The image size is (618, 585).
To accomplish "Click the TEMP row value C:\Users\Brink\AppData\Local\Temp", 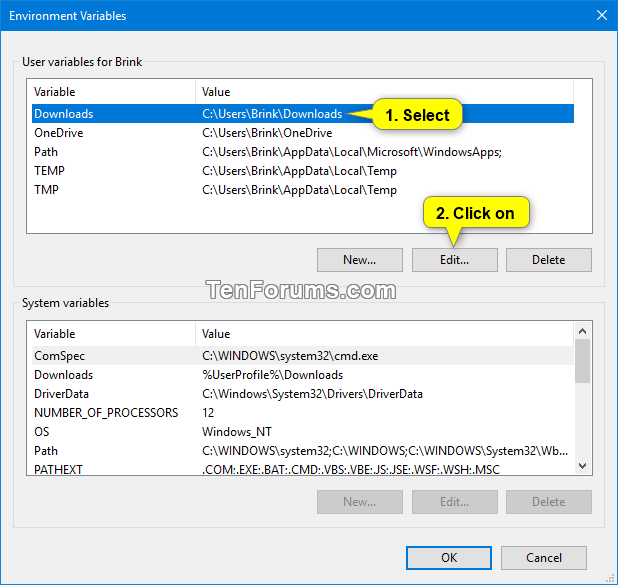I will click(299, 171).
